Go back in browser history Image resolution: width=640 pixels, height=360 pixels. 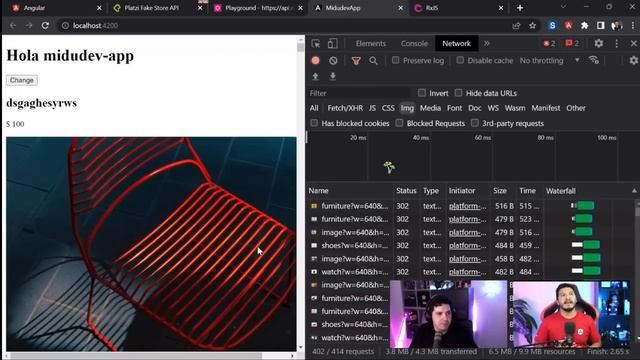13,25
